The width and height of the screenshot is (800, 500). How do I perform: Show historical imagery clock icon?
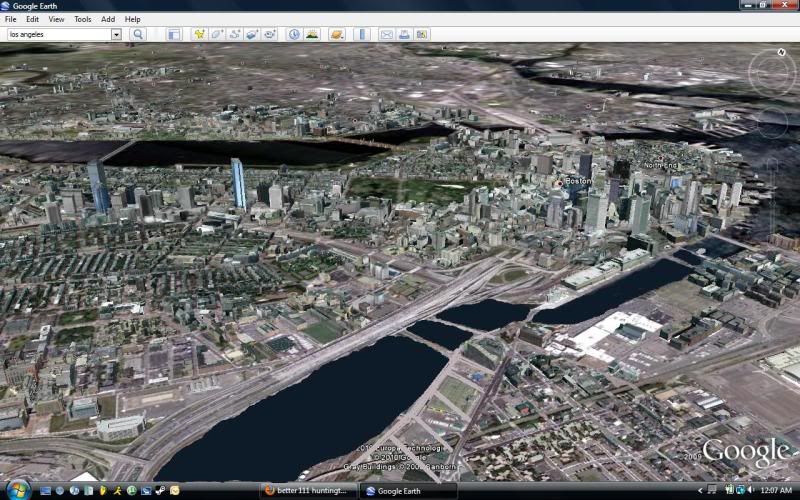pyautogui.click(x=294, y=34)
